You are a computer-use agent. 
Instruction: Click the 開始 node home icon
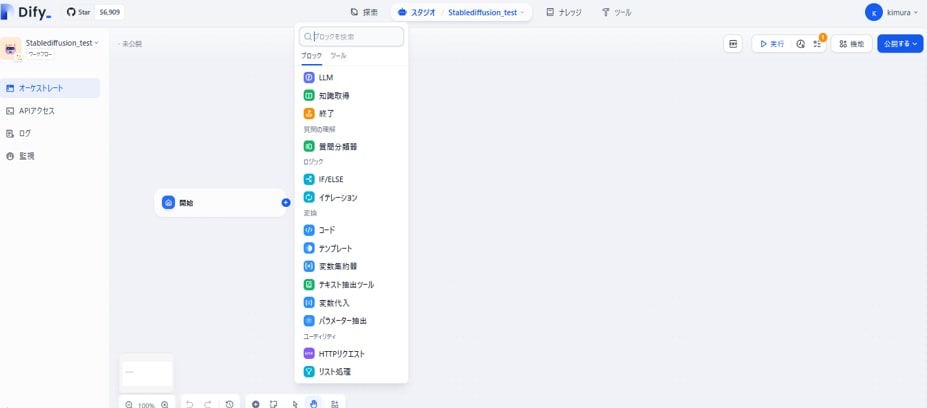[x=168, y=203]
